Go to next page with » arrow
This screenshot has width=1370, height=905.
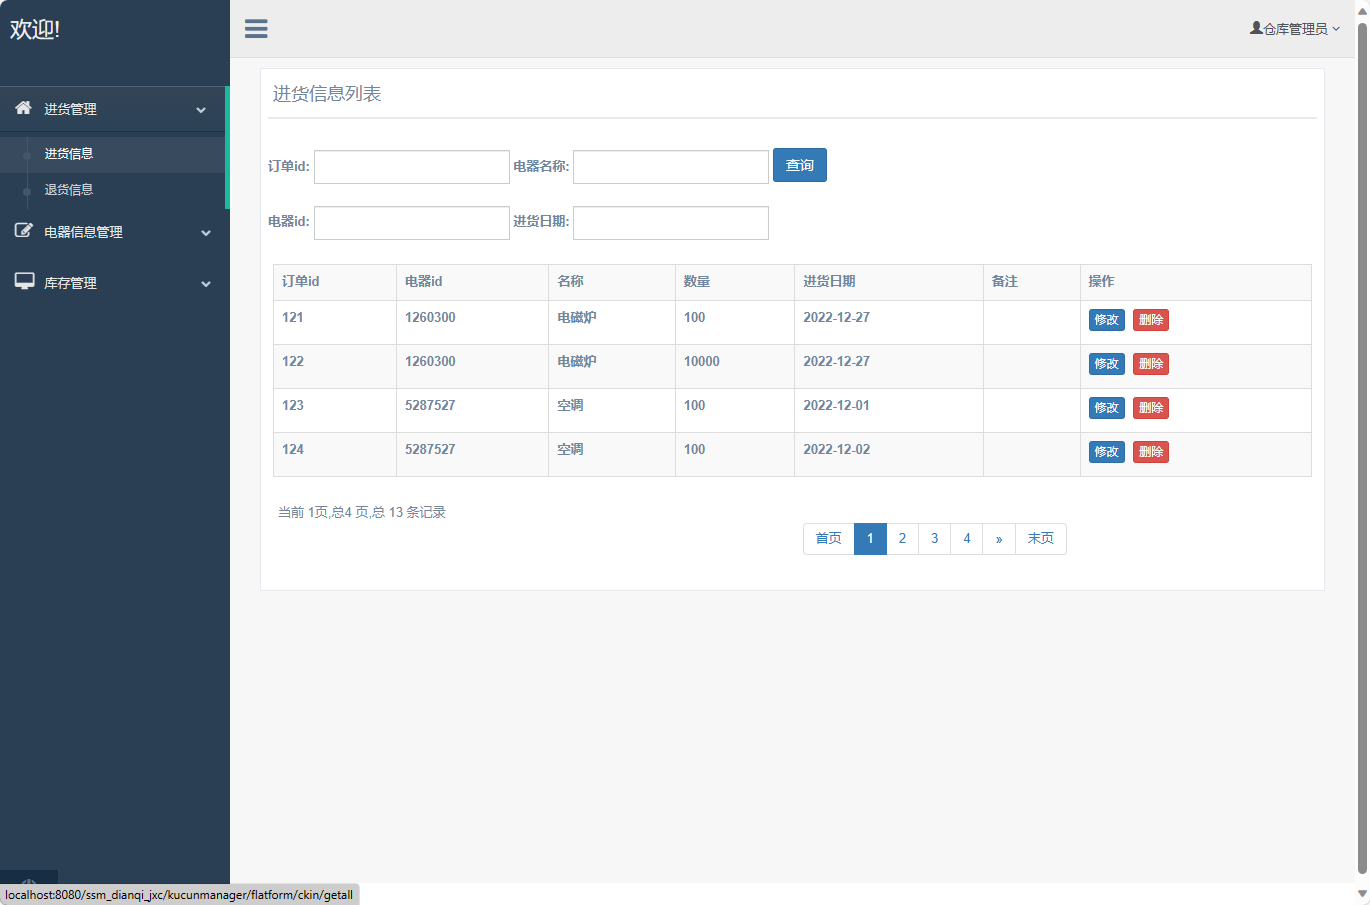tap(998, 539)
